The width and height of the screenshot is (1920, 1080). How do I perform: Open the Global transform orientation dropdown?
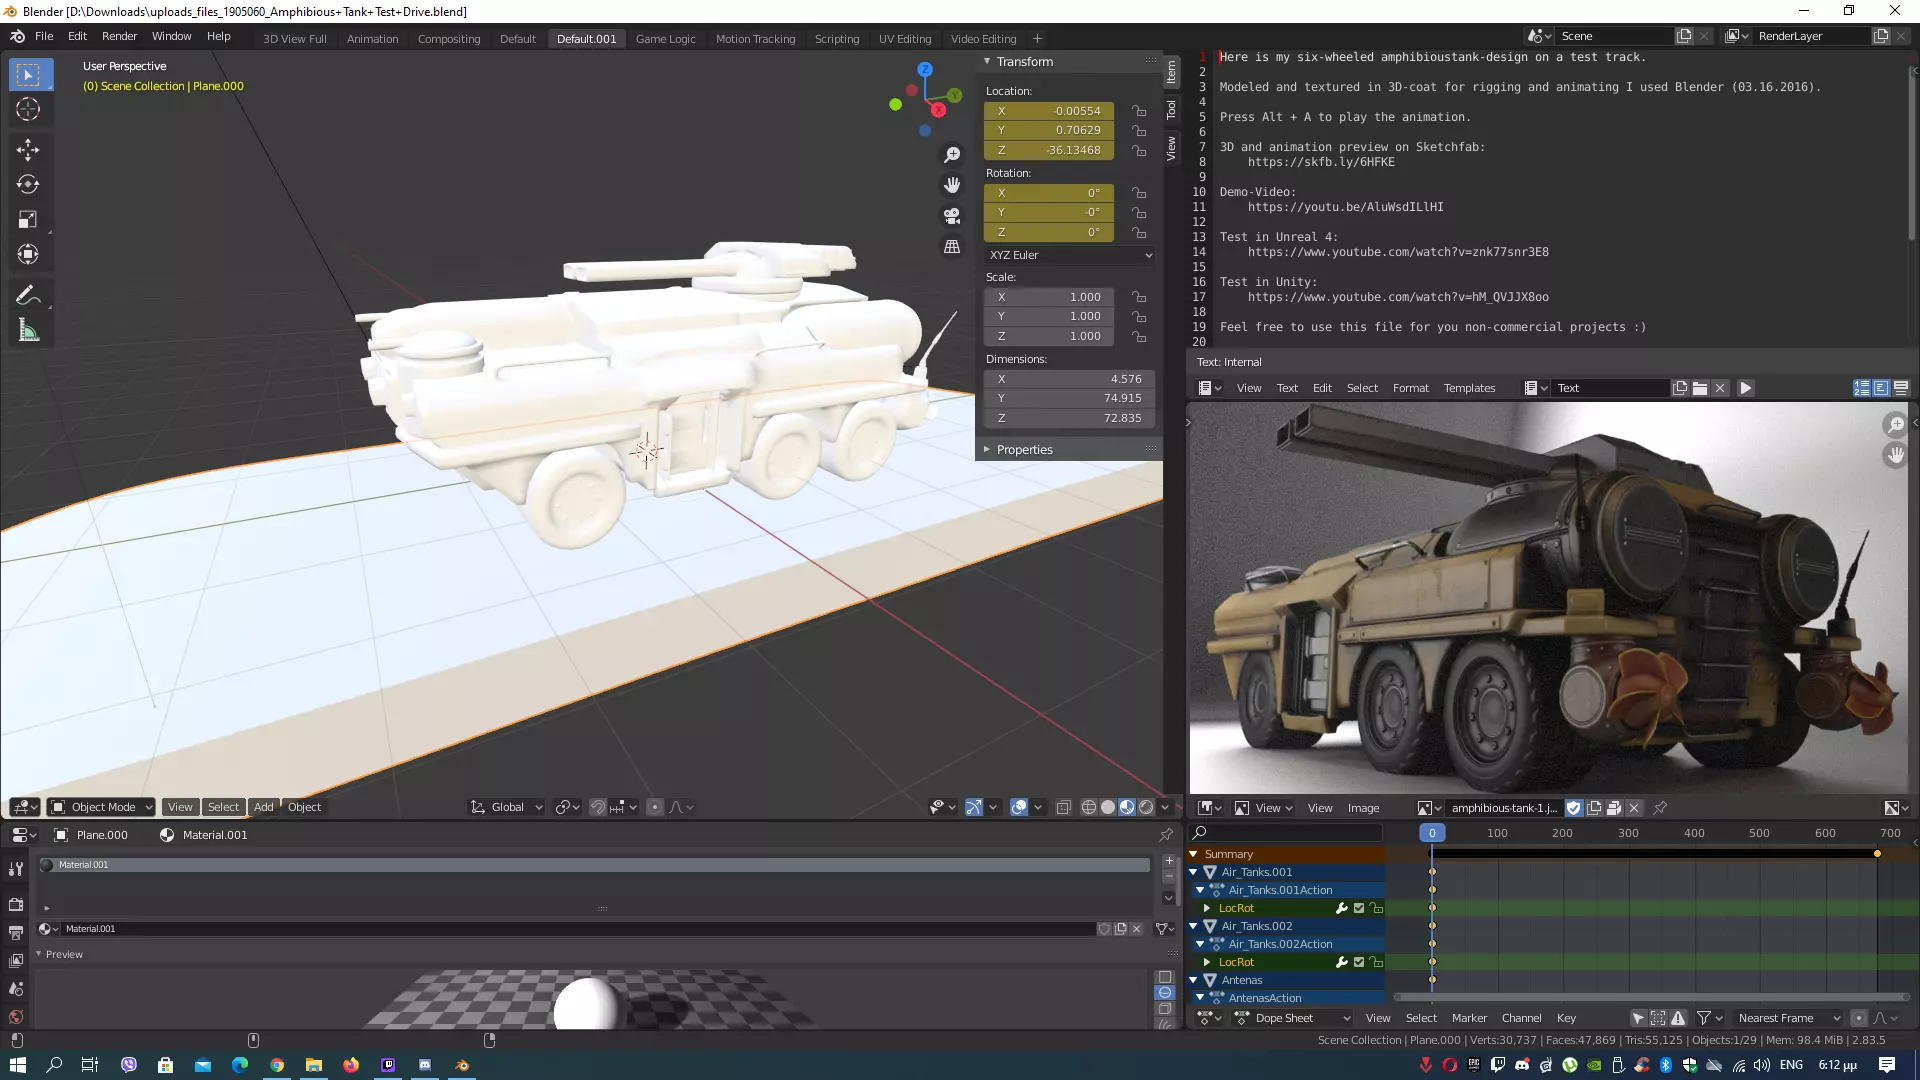[507, 807]
